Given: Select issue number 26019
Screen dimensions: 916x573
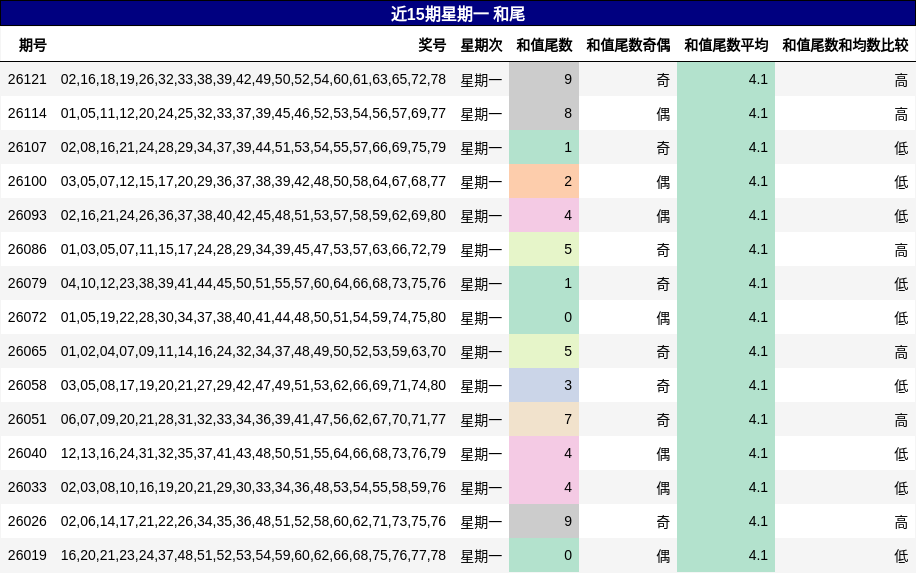Looking at the screenshot, I should (27, 555).
